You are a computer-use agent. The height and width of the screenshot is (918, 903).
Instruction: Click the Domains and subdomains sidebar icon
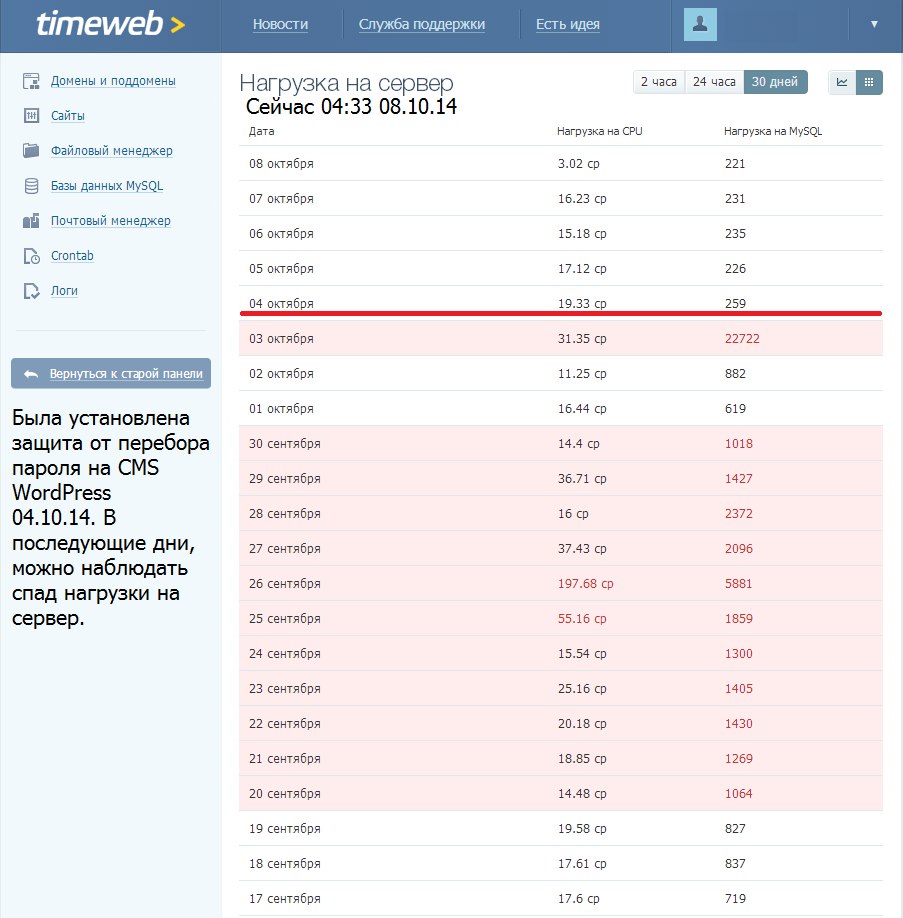click(x=31, y=81)
